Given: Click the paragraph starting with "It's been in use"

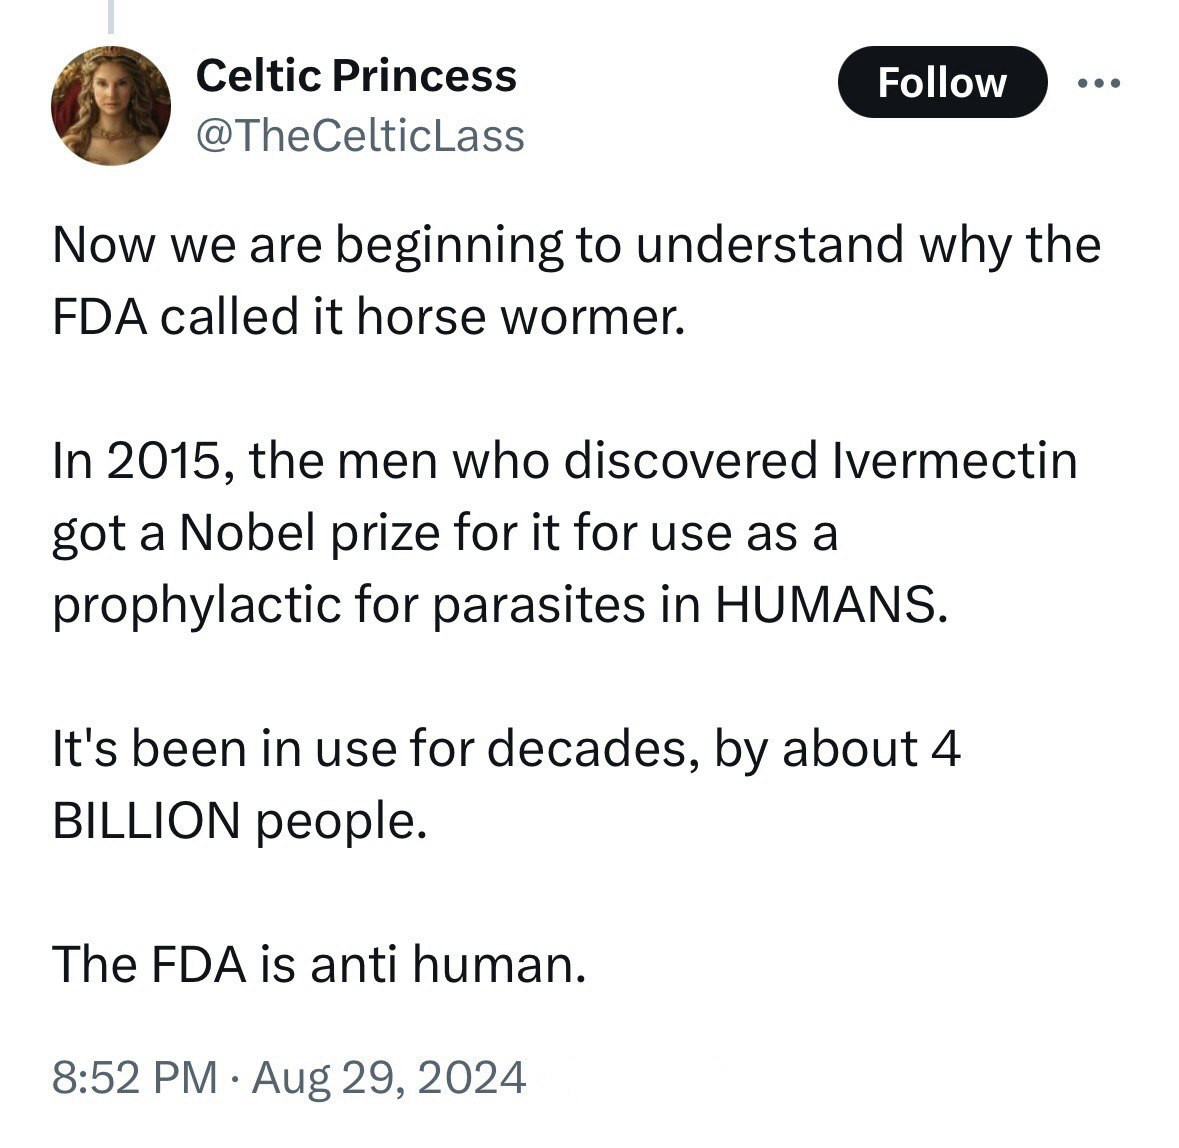Looking at the screenshot, I should [x=505, y=783].
